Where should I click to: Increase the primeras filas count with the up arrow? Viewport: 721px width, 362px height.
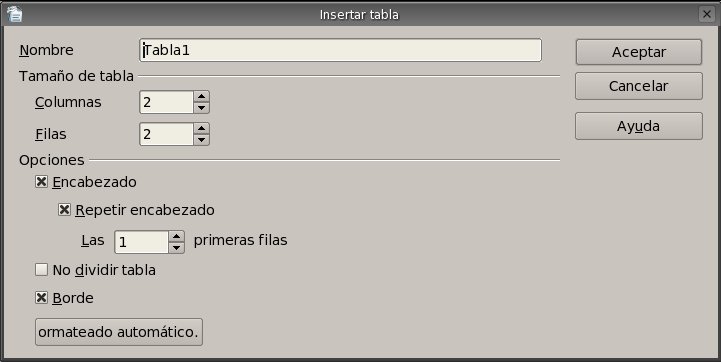click(177, 236)
